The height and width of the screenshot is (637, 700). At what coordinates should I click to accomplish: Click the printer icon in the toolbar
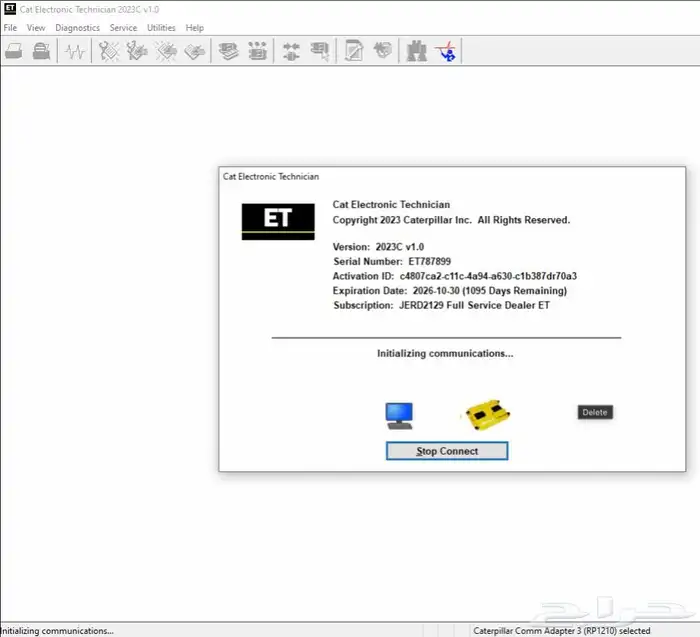41,52
